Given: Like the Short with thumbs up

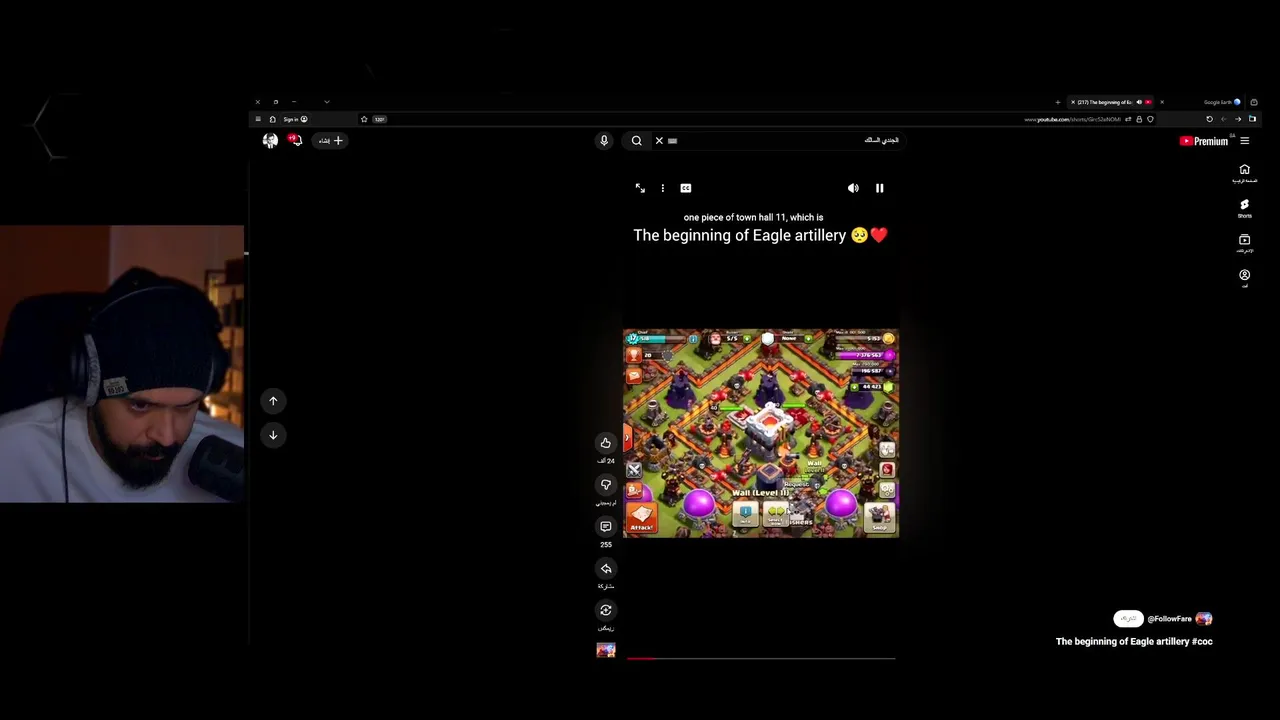Looking at the screenshot, I should pyautogui.click(x=606, y=443).
